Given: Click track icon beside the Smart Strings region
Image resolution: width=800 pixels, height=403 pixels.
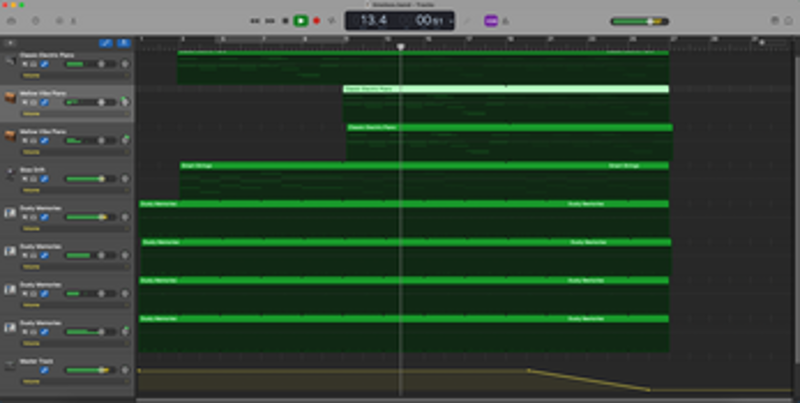Looking at the screenshot, I should click(10, 174).
